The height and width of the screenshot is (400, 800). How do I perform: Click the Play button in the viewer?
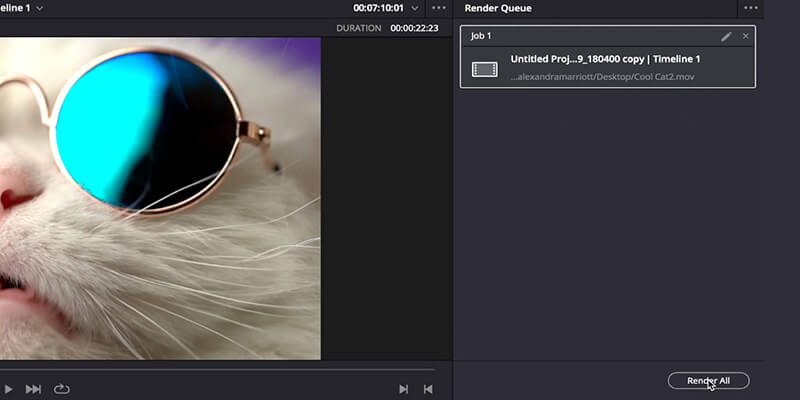[x=8, y=389]
